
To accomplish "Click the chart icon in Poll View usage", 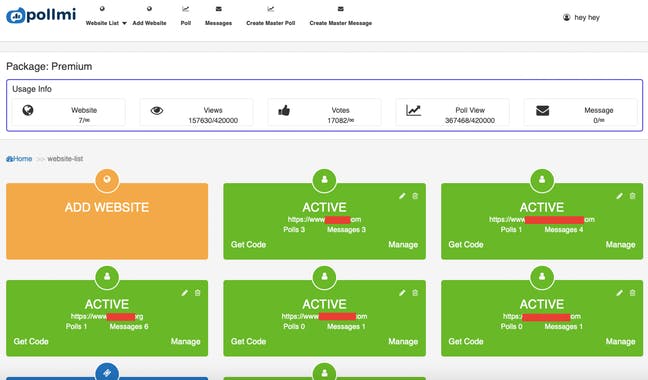I will 413,110.
